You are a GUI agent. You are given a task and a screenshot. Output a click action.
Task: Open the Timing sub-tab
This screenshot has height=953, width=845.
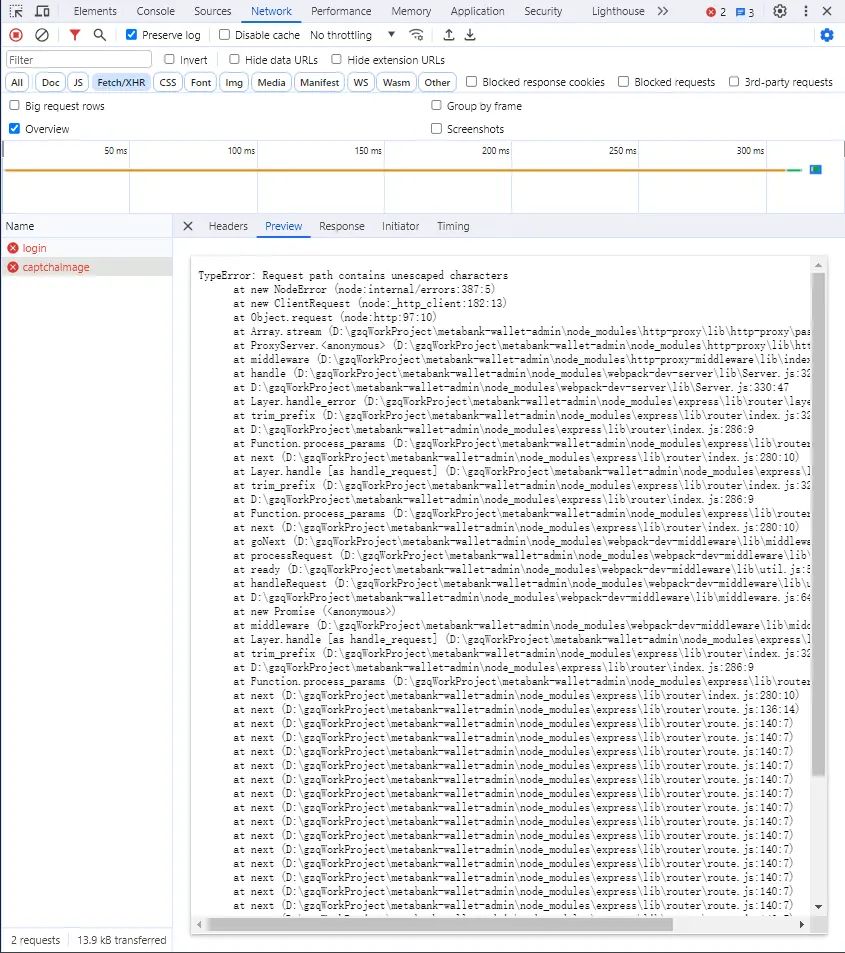tap(453, 226)
